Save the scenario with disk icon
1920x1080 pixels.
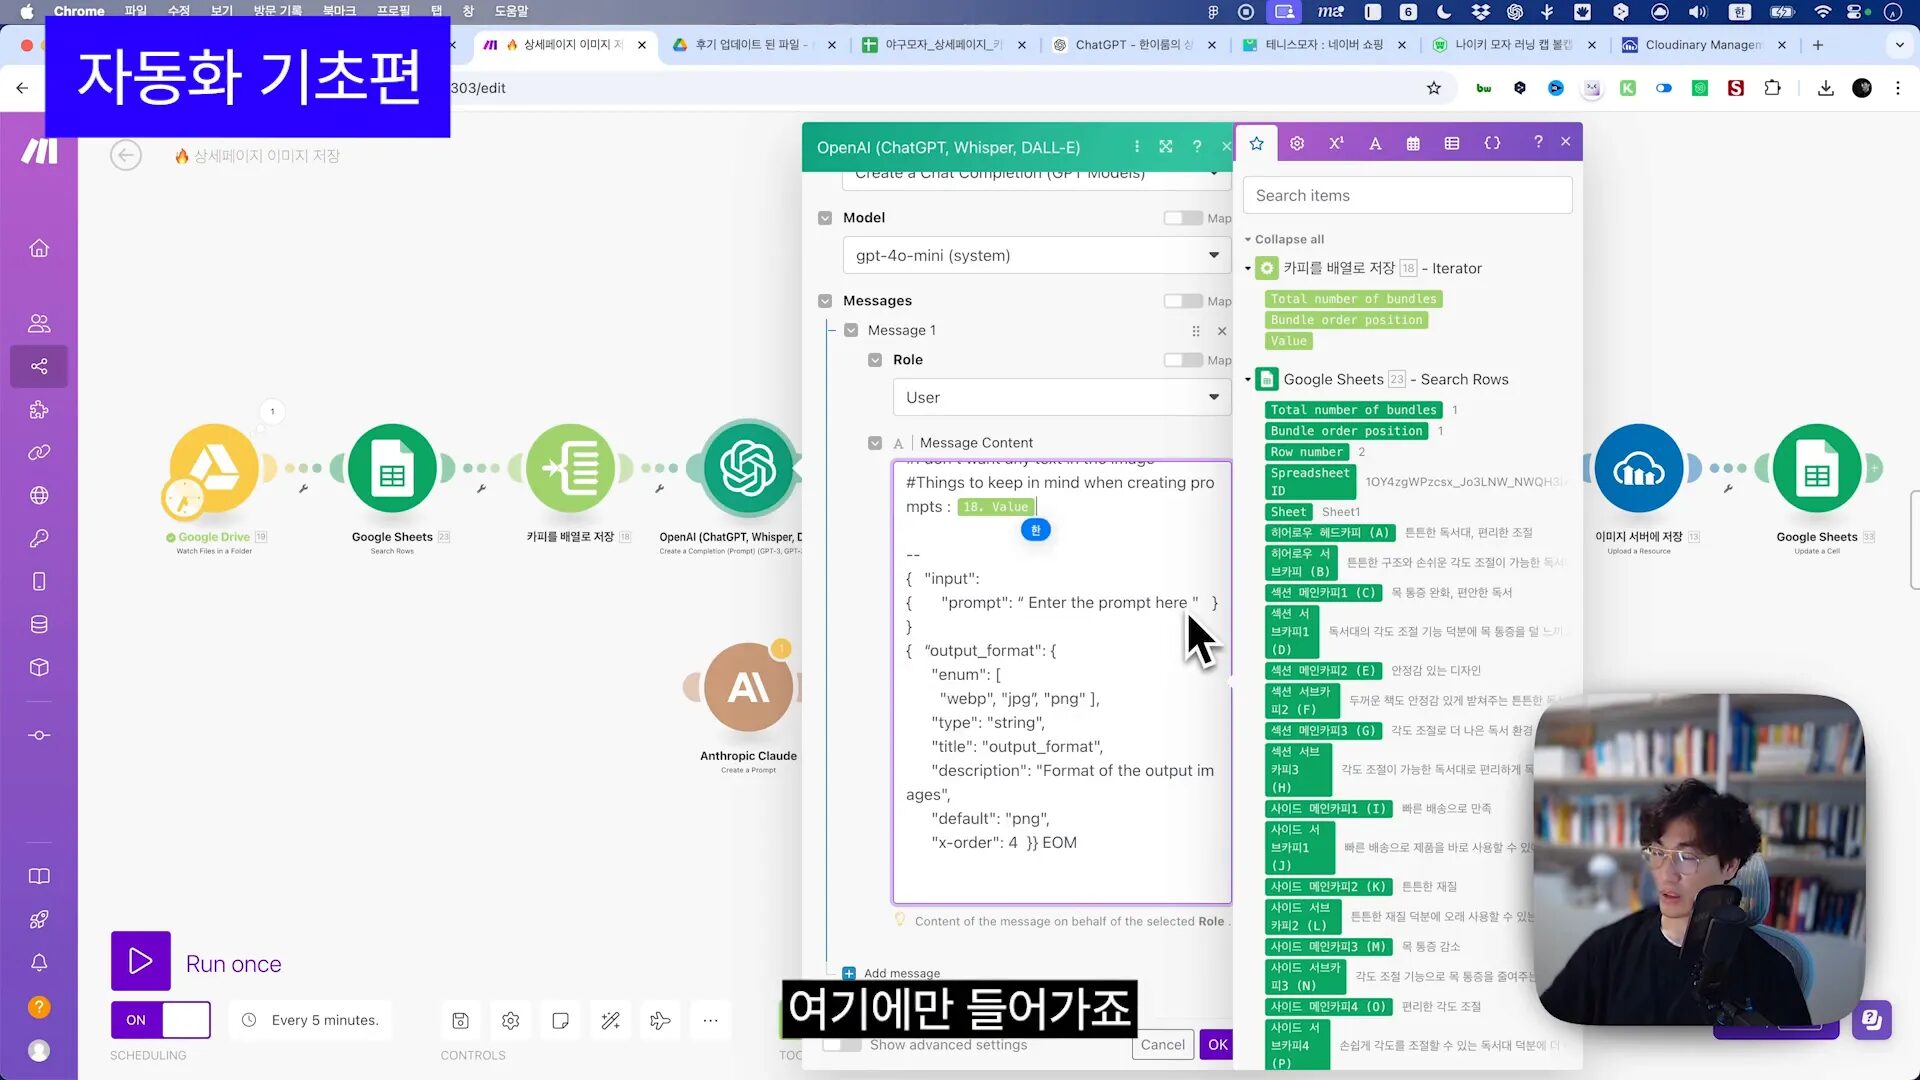[x=460, y=1020]
